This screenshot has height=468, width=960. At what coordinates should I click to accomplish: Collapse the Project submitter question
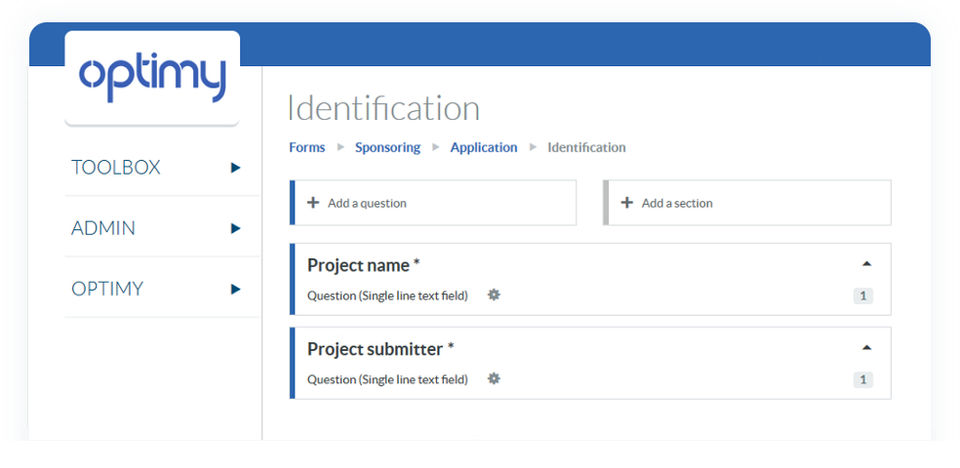(866, 348)
